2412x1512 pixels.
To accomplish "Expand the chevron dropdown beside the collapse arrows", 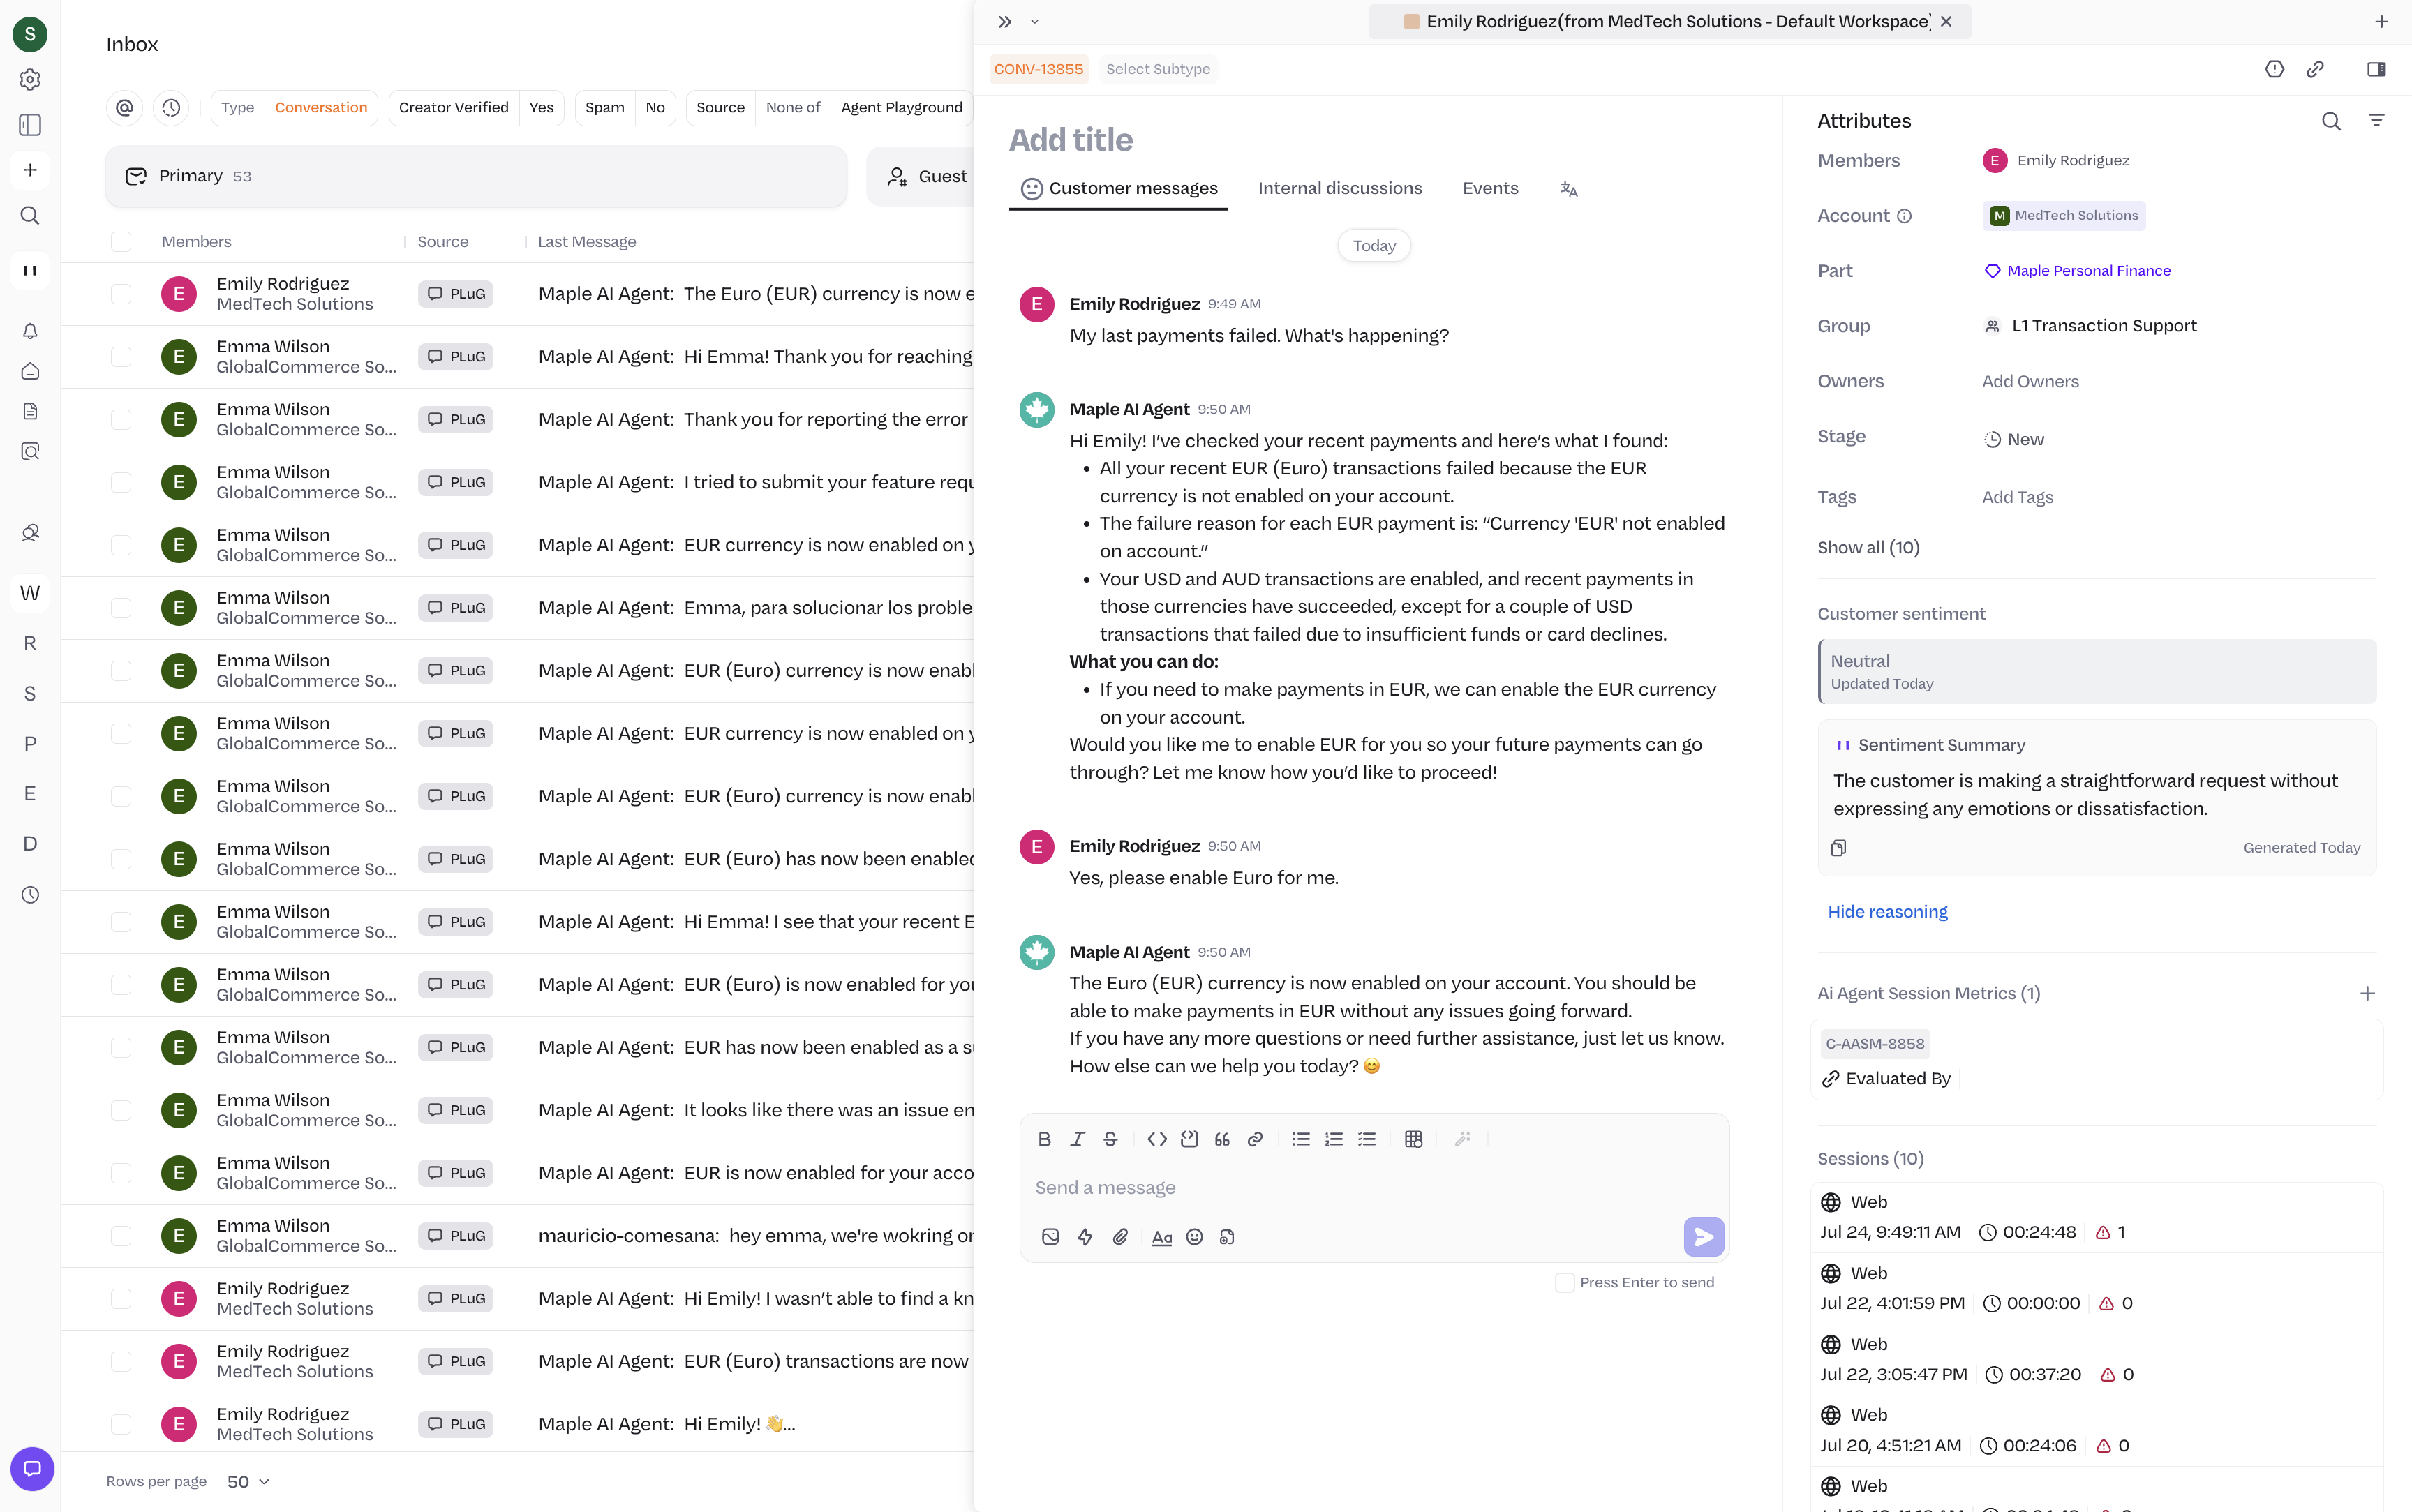I will [1035, 22].
